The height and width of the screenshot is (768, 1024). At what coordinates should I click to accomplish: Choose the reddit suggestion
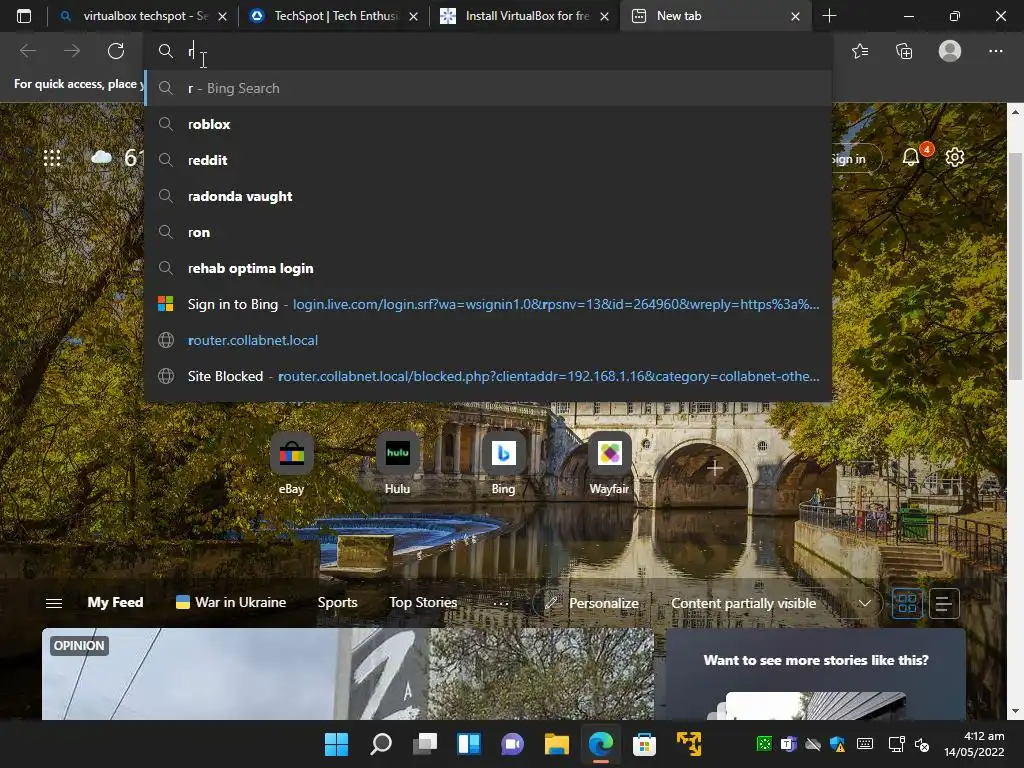[487, 160]
